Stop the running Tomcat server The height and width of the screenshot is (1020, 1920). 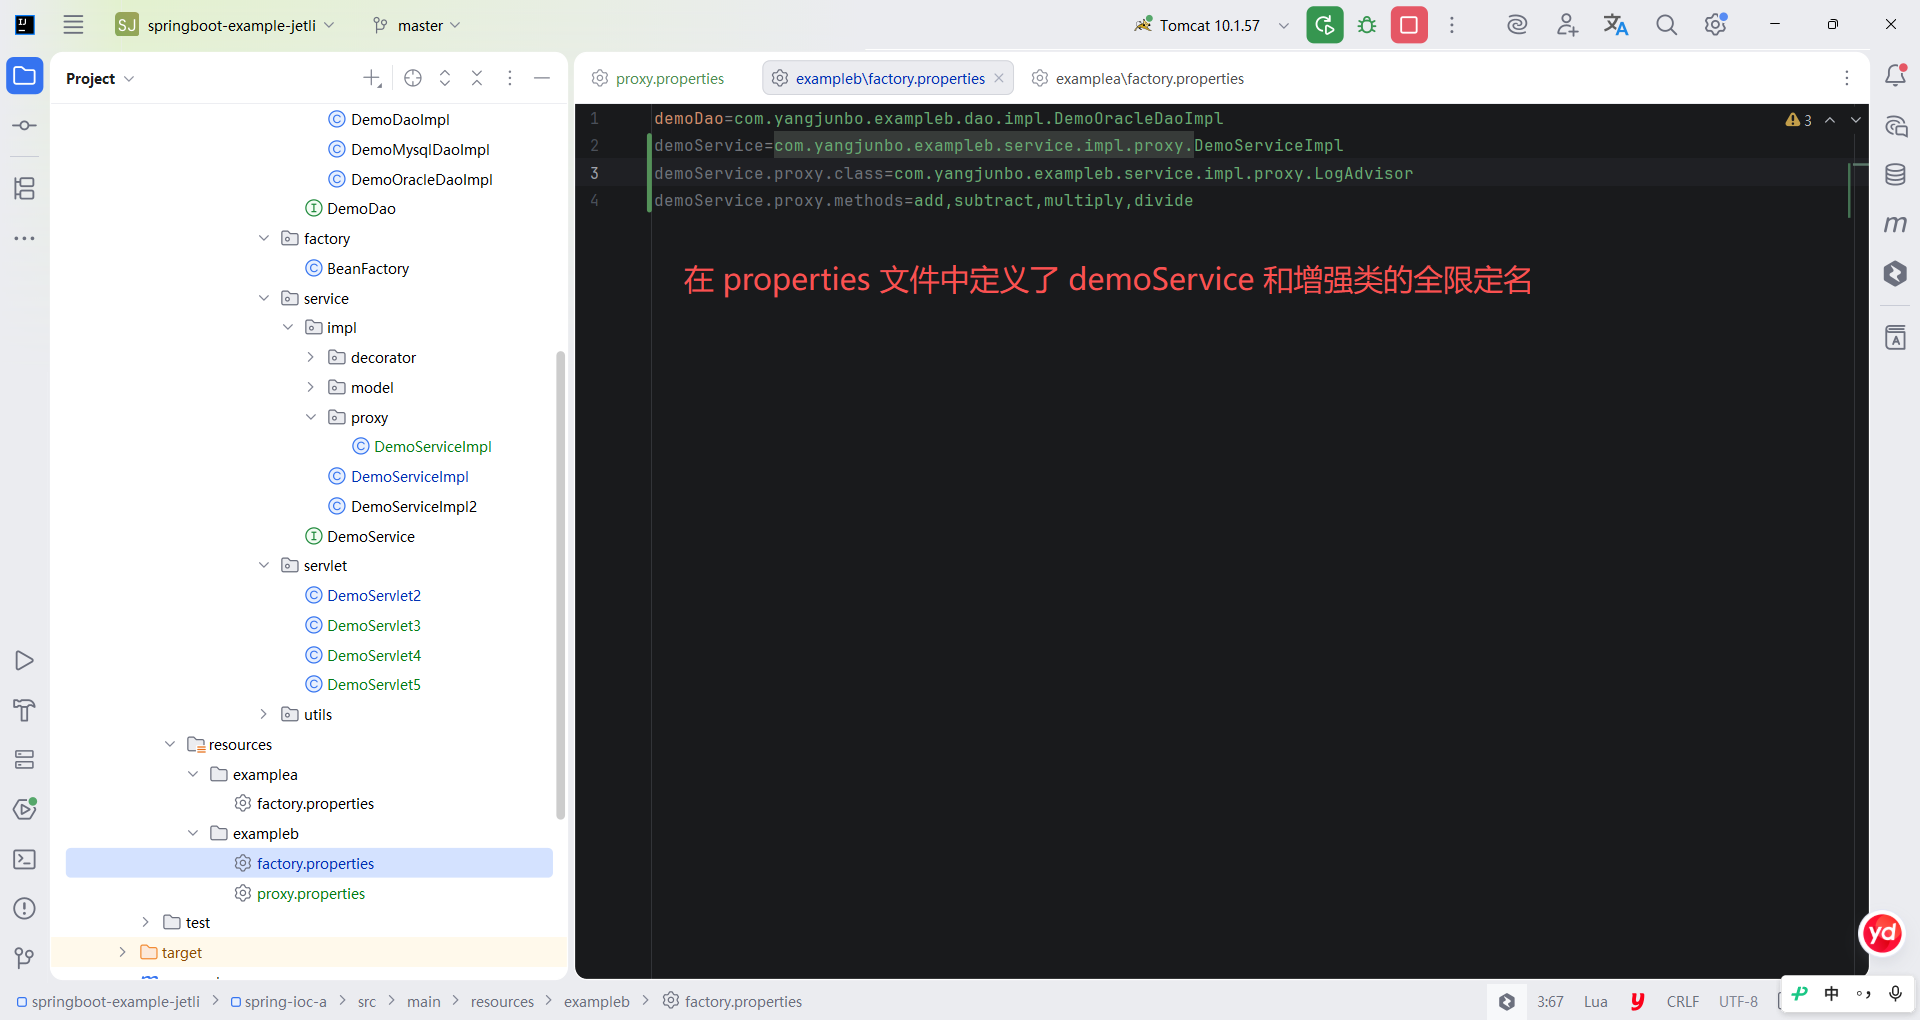[x=1409, y=25]
